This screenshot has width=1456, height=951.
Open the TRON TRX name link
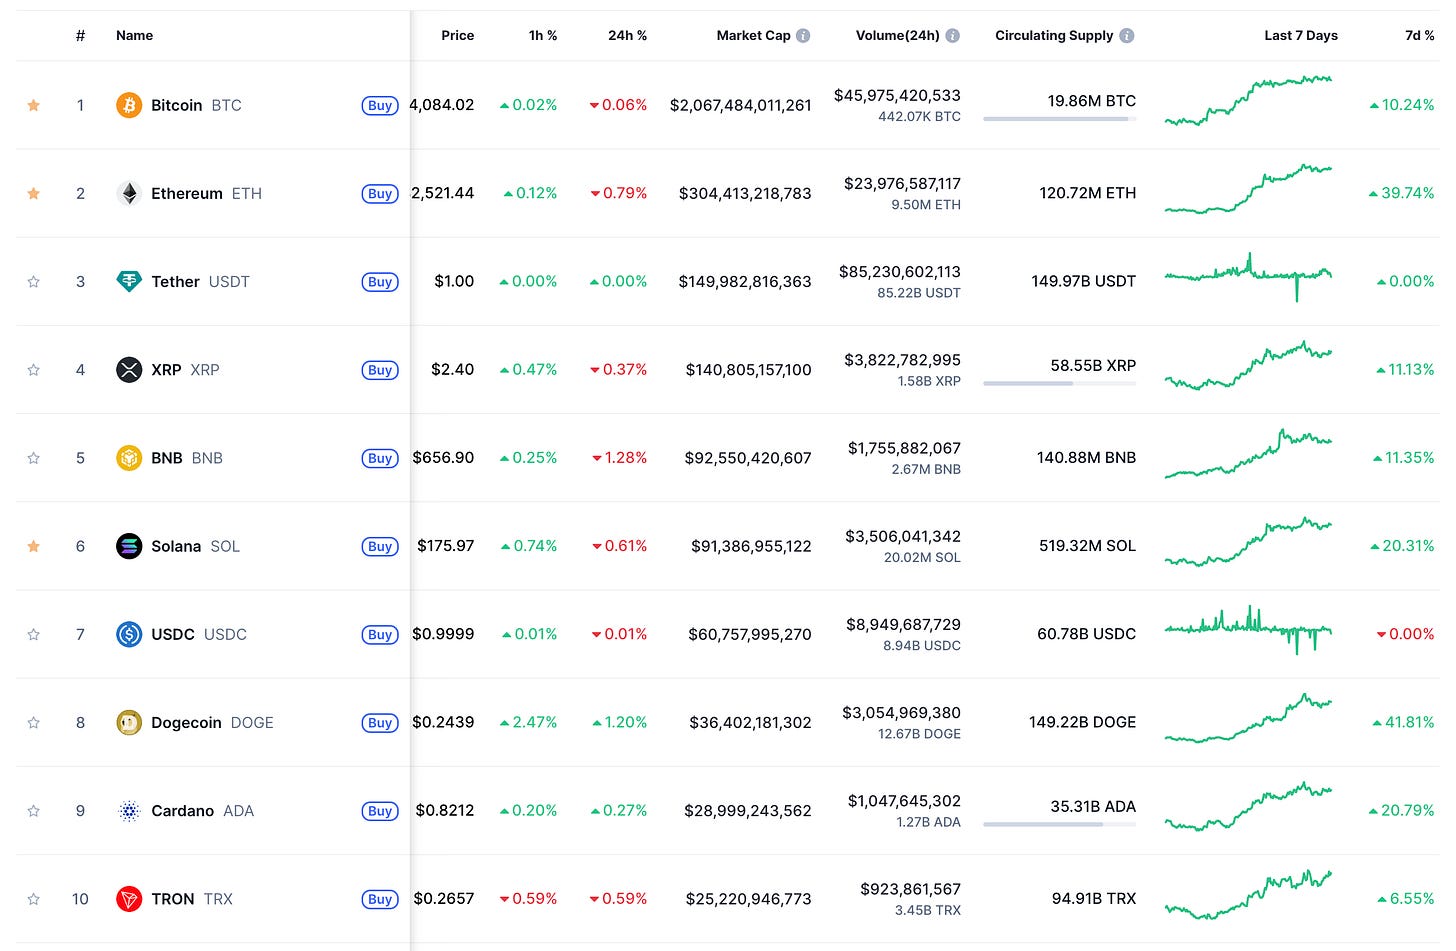192,899
